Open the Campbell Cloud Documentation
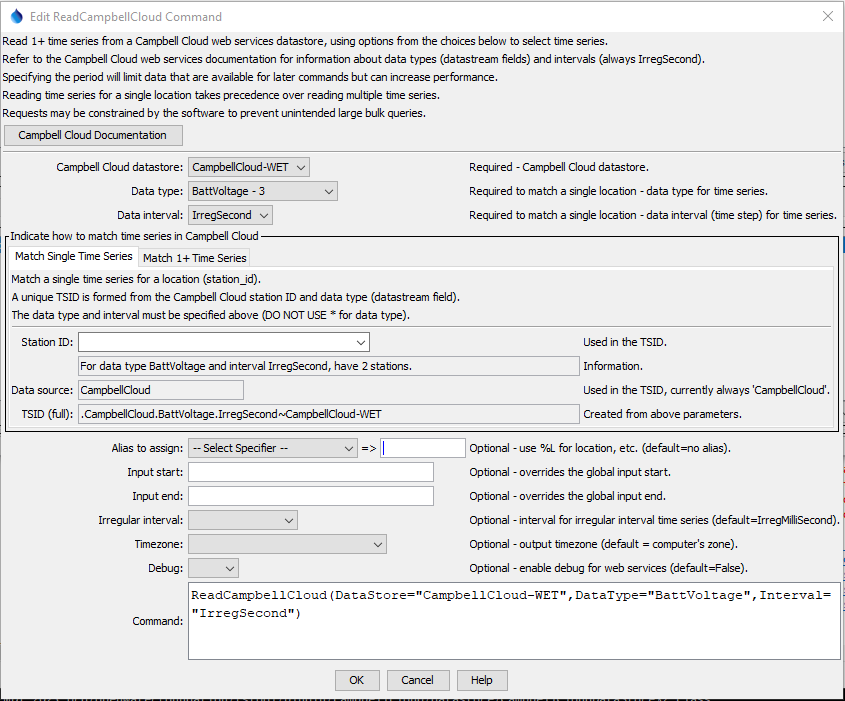 click(x=93, y=135)
